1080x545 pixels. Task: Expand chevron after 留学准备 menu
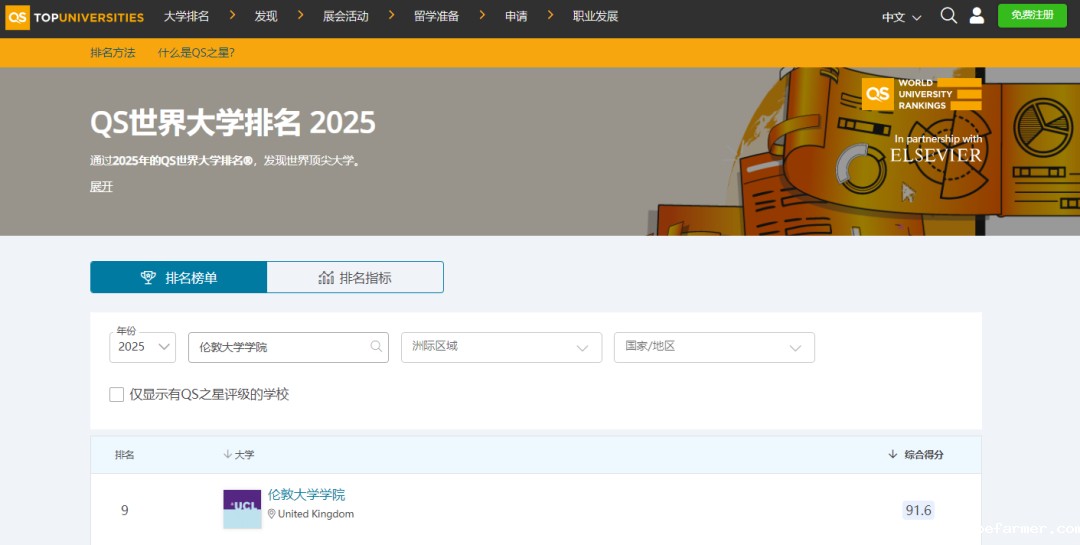[x=482, y=14]
